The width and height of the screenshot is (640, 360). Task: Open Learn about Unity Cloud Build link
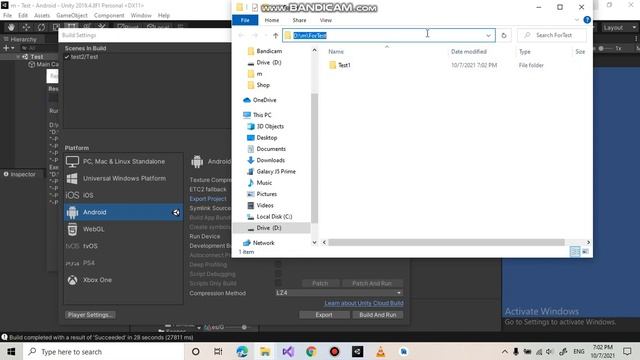click(364, 303)
